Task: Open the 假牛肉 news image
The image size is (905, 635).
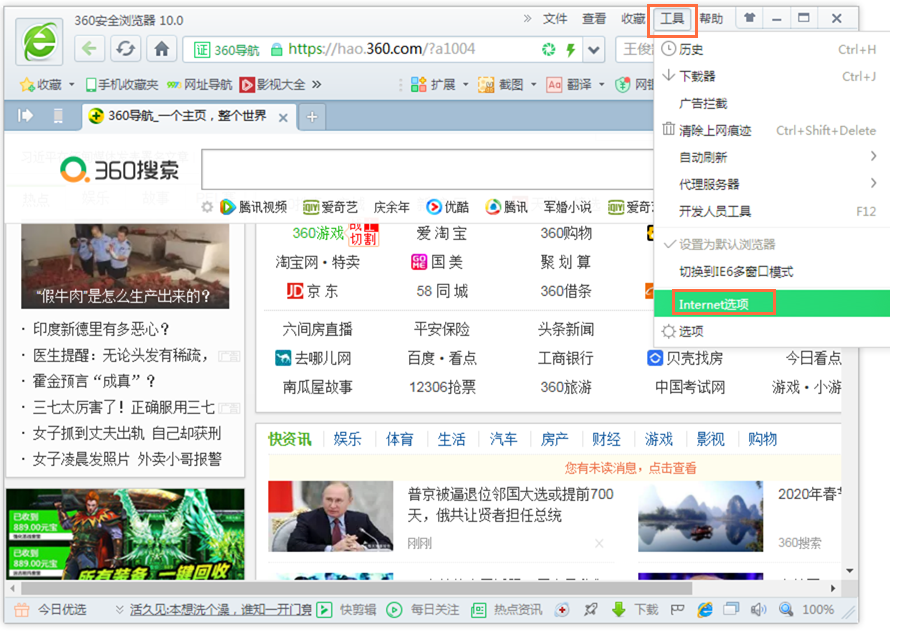Action: [125, 266]
